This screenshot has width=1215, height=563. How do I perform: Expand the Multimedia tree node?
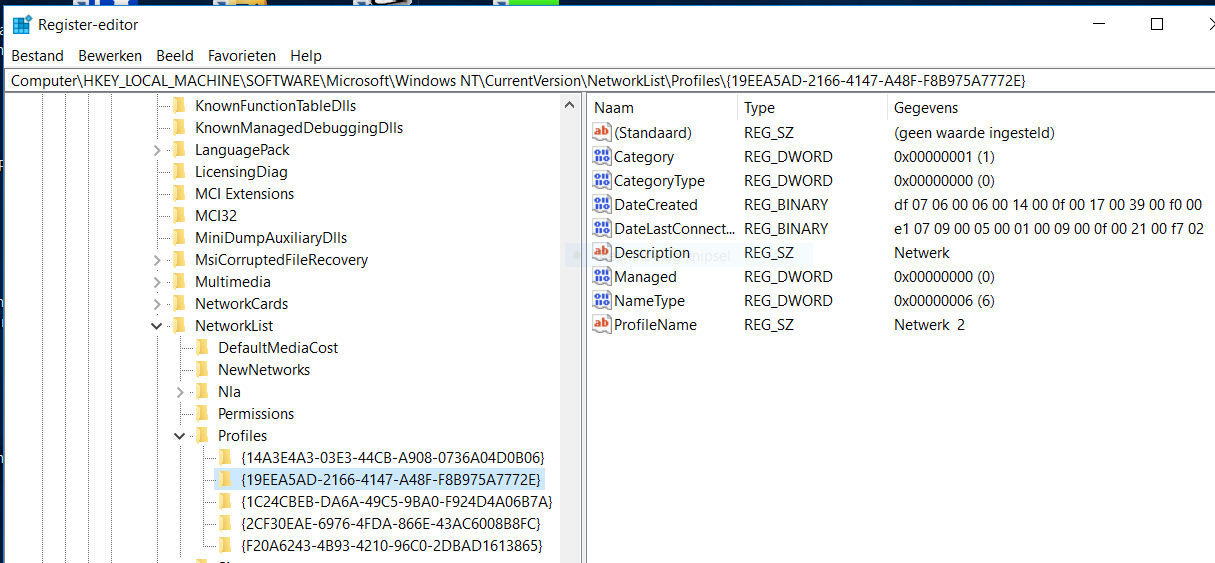click(157, 282)
